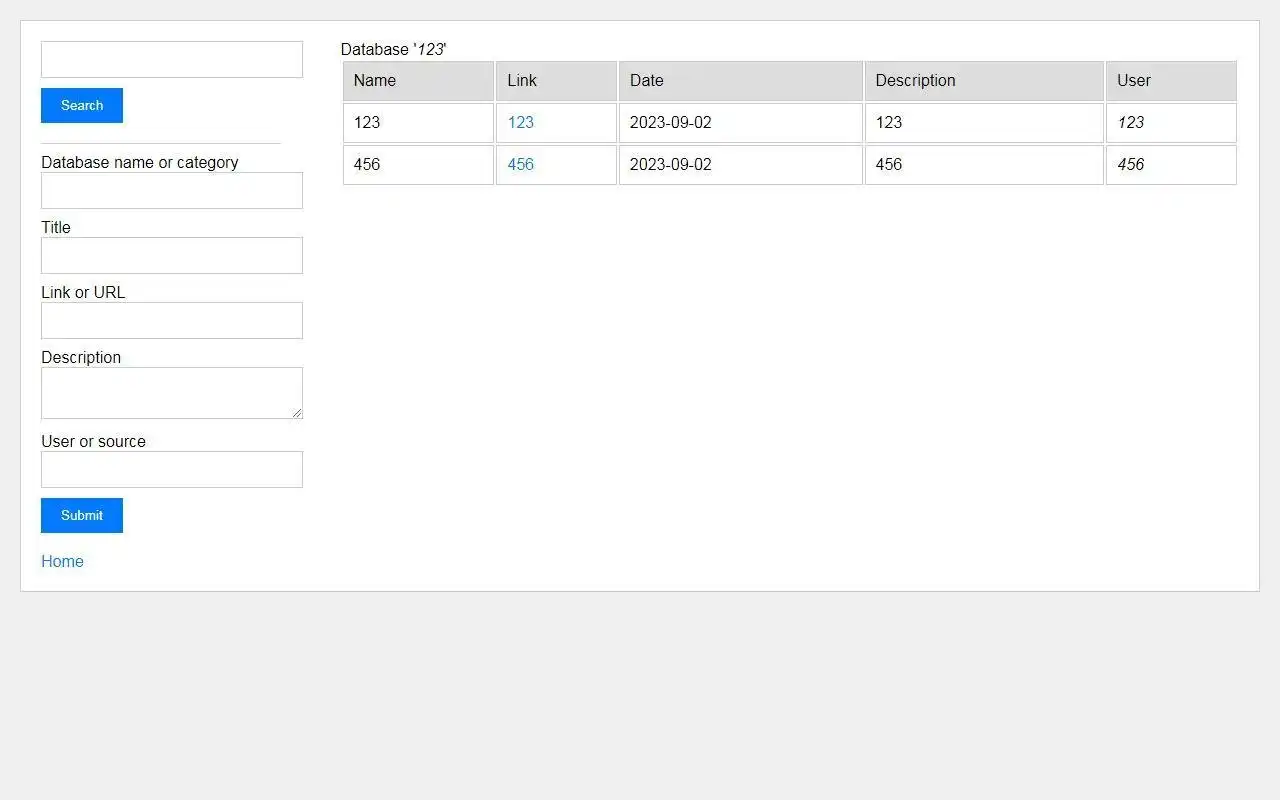1280x800 pixels.
Task: Focus the search input box above Search button
Action: tap(172, 59)
